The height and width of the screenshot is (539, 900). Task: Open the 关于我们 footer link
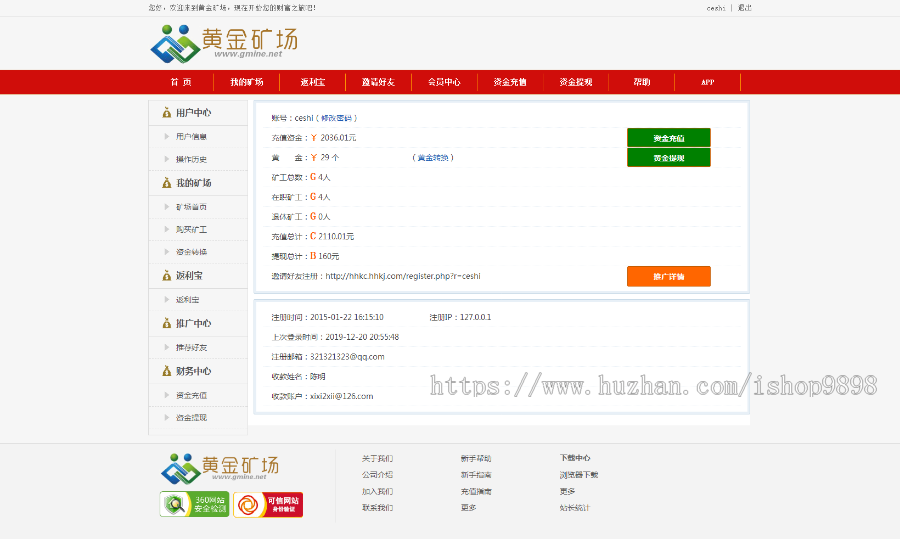pos(377,458)
